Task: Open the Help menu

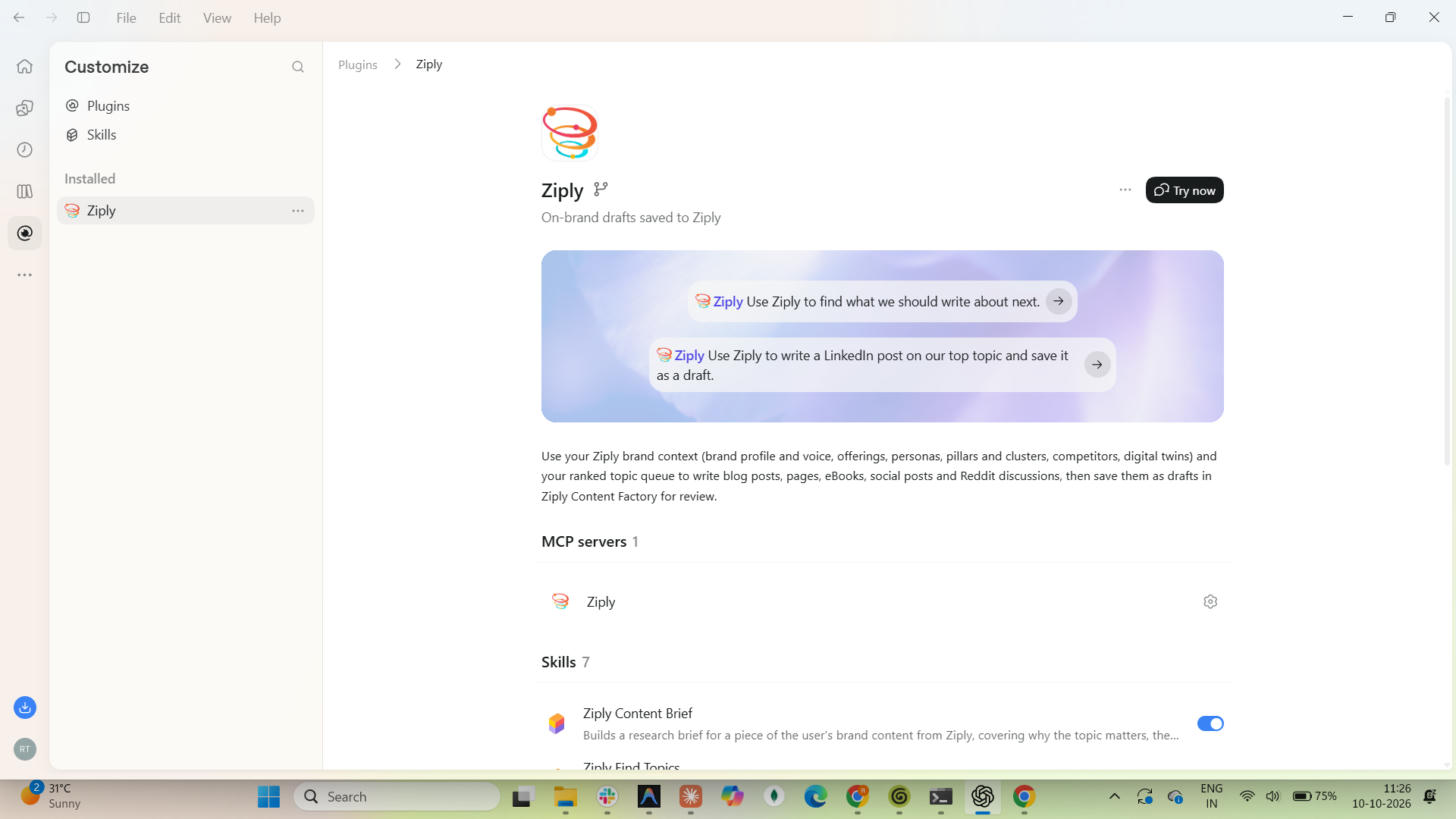Action: pyautogui.click(x=267, y=18)
